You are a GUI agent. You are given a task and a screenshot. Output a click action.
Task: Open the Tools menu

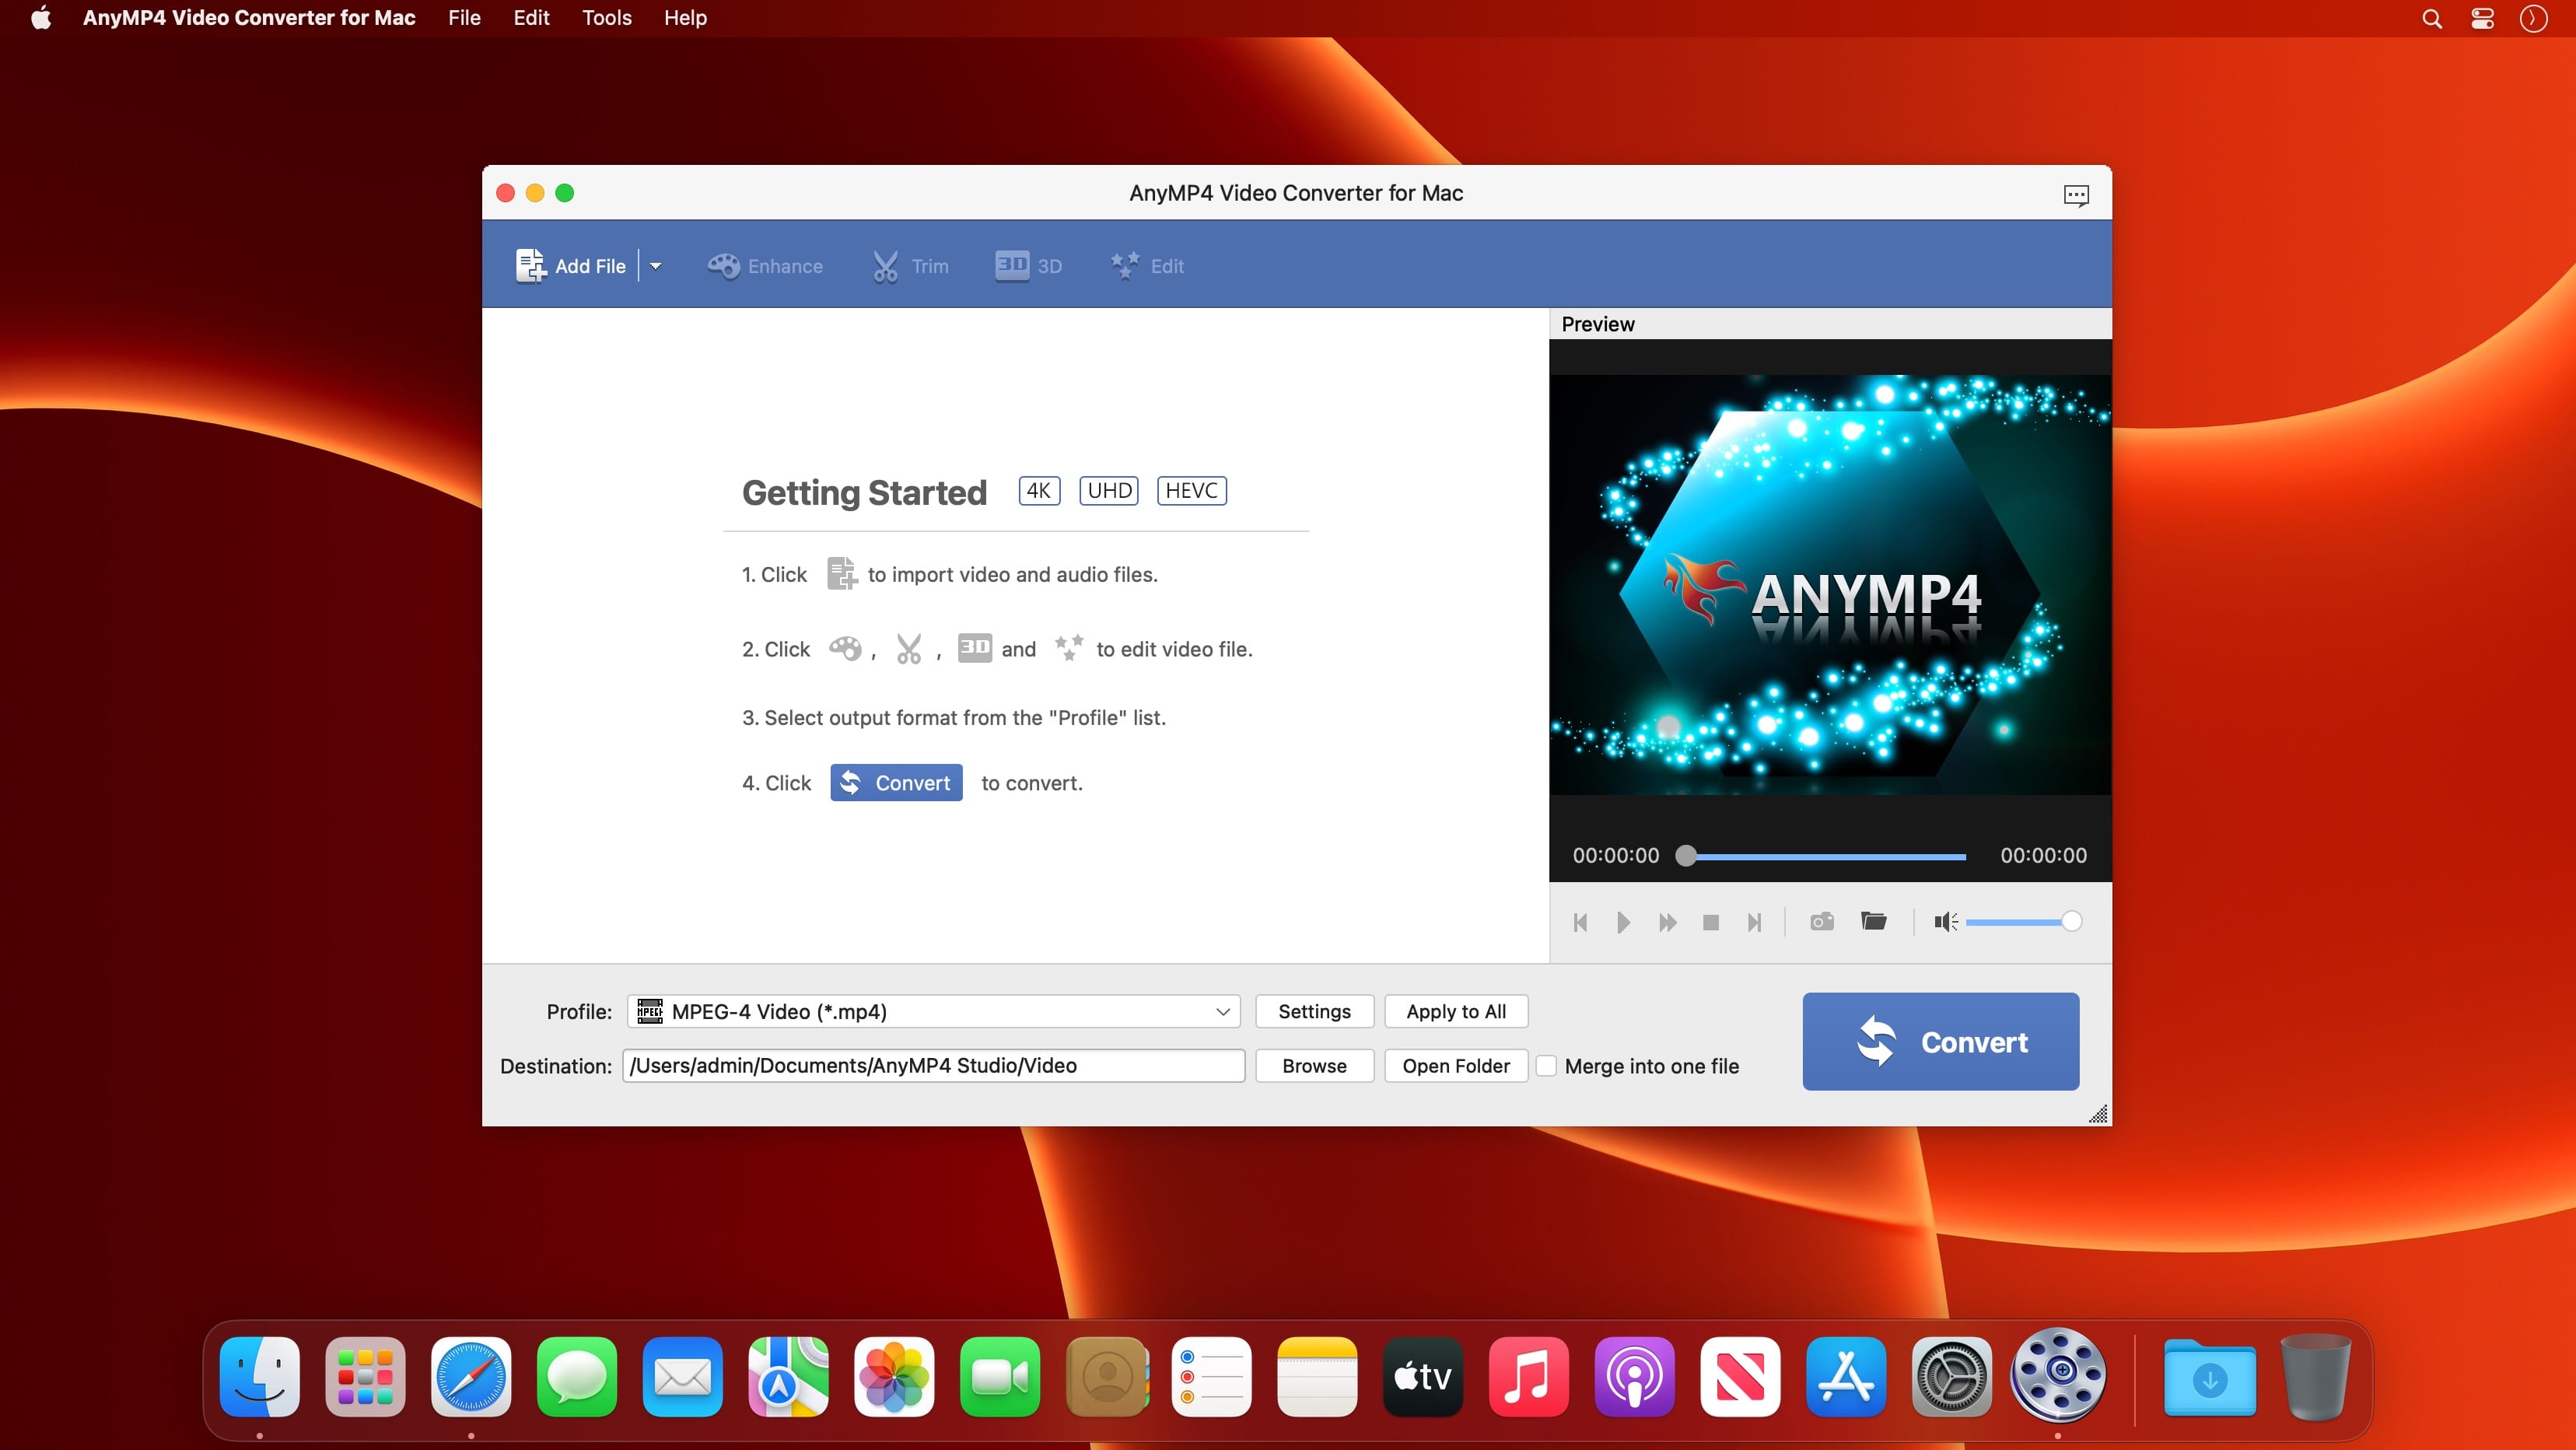point(606,18)
